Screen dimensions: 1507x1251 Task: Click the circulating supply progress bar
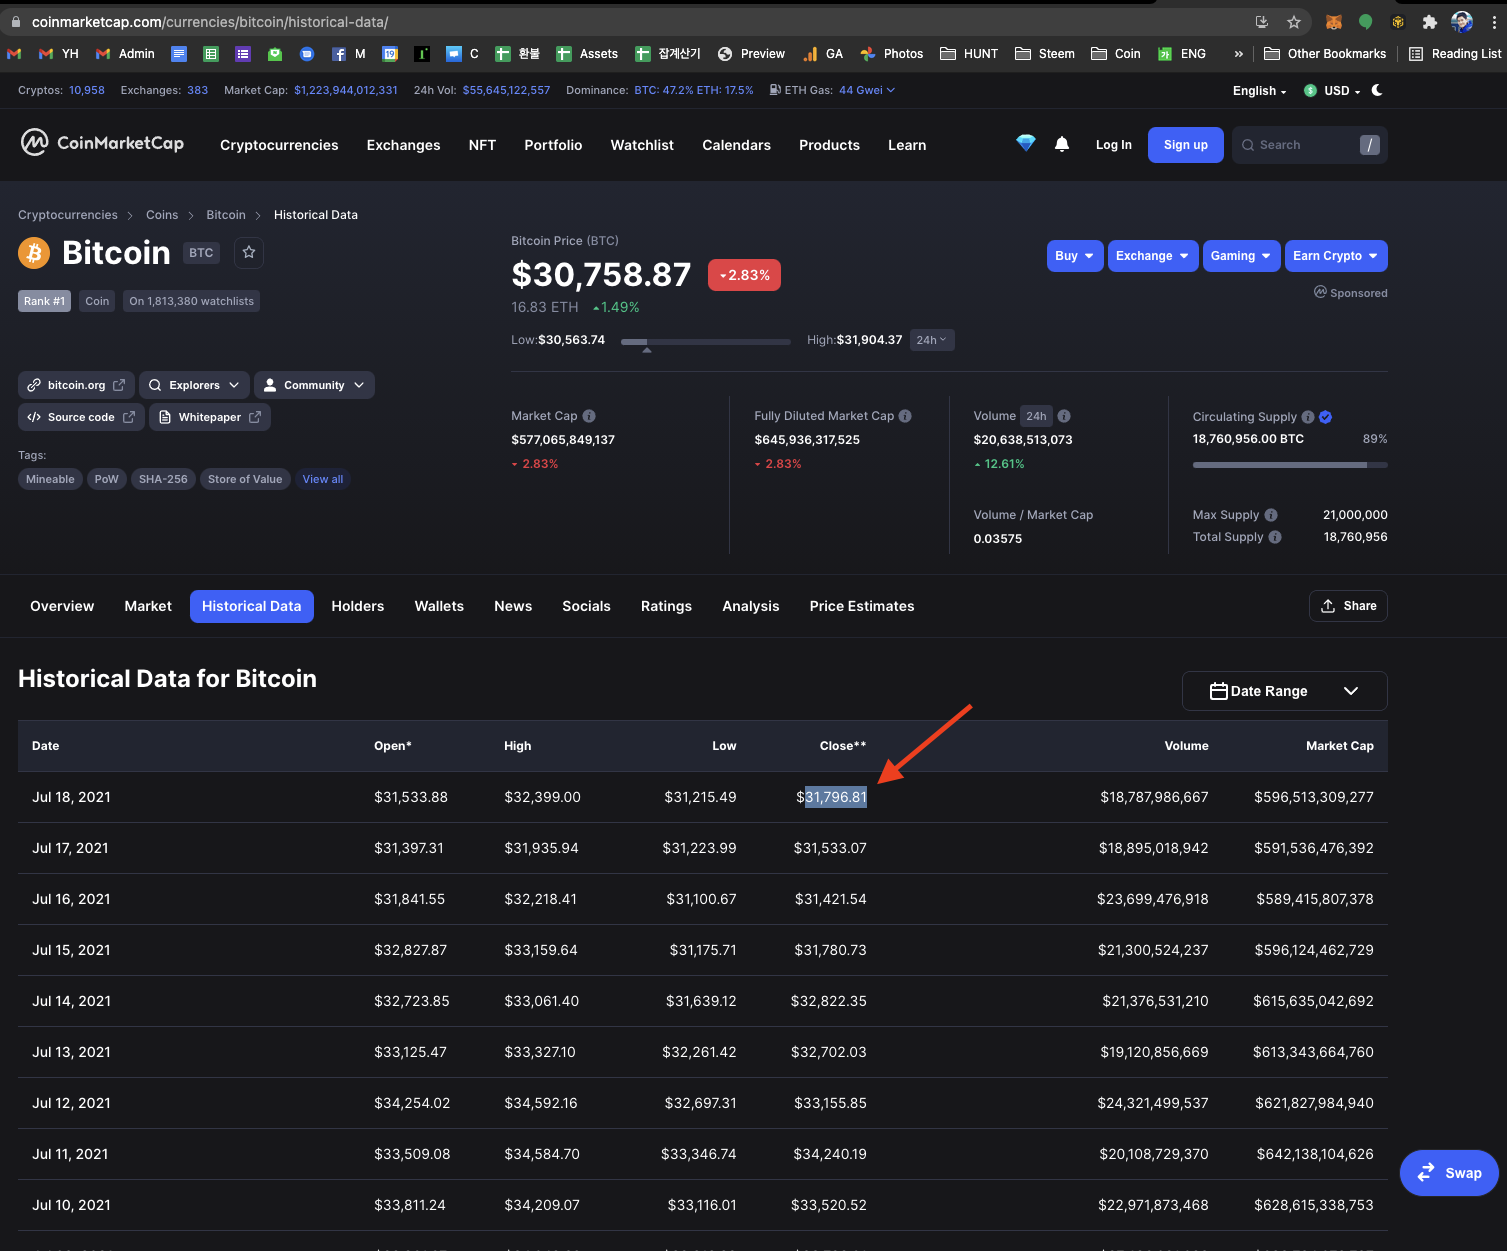(1290, 465)
